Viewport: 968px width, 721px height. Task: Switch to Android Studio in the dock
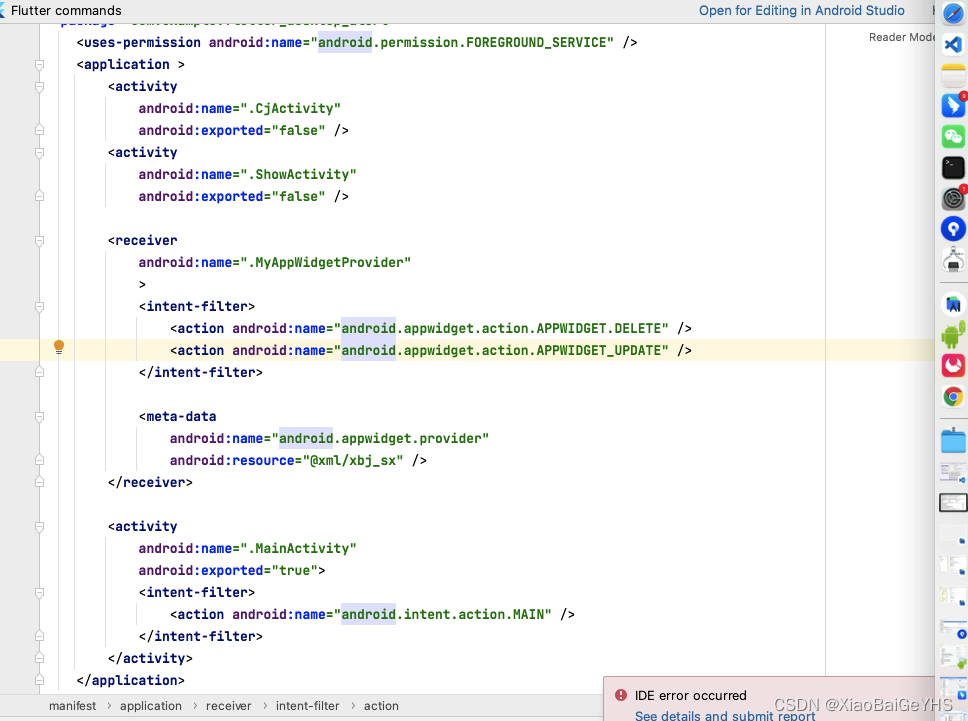[x=953, y=305]
